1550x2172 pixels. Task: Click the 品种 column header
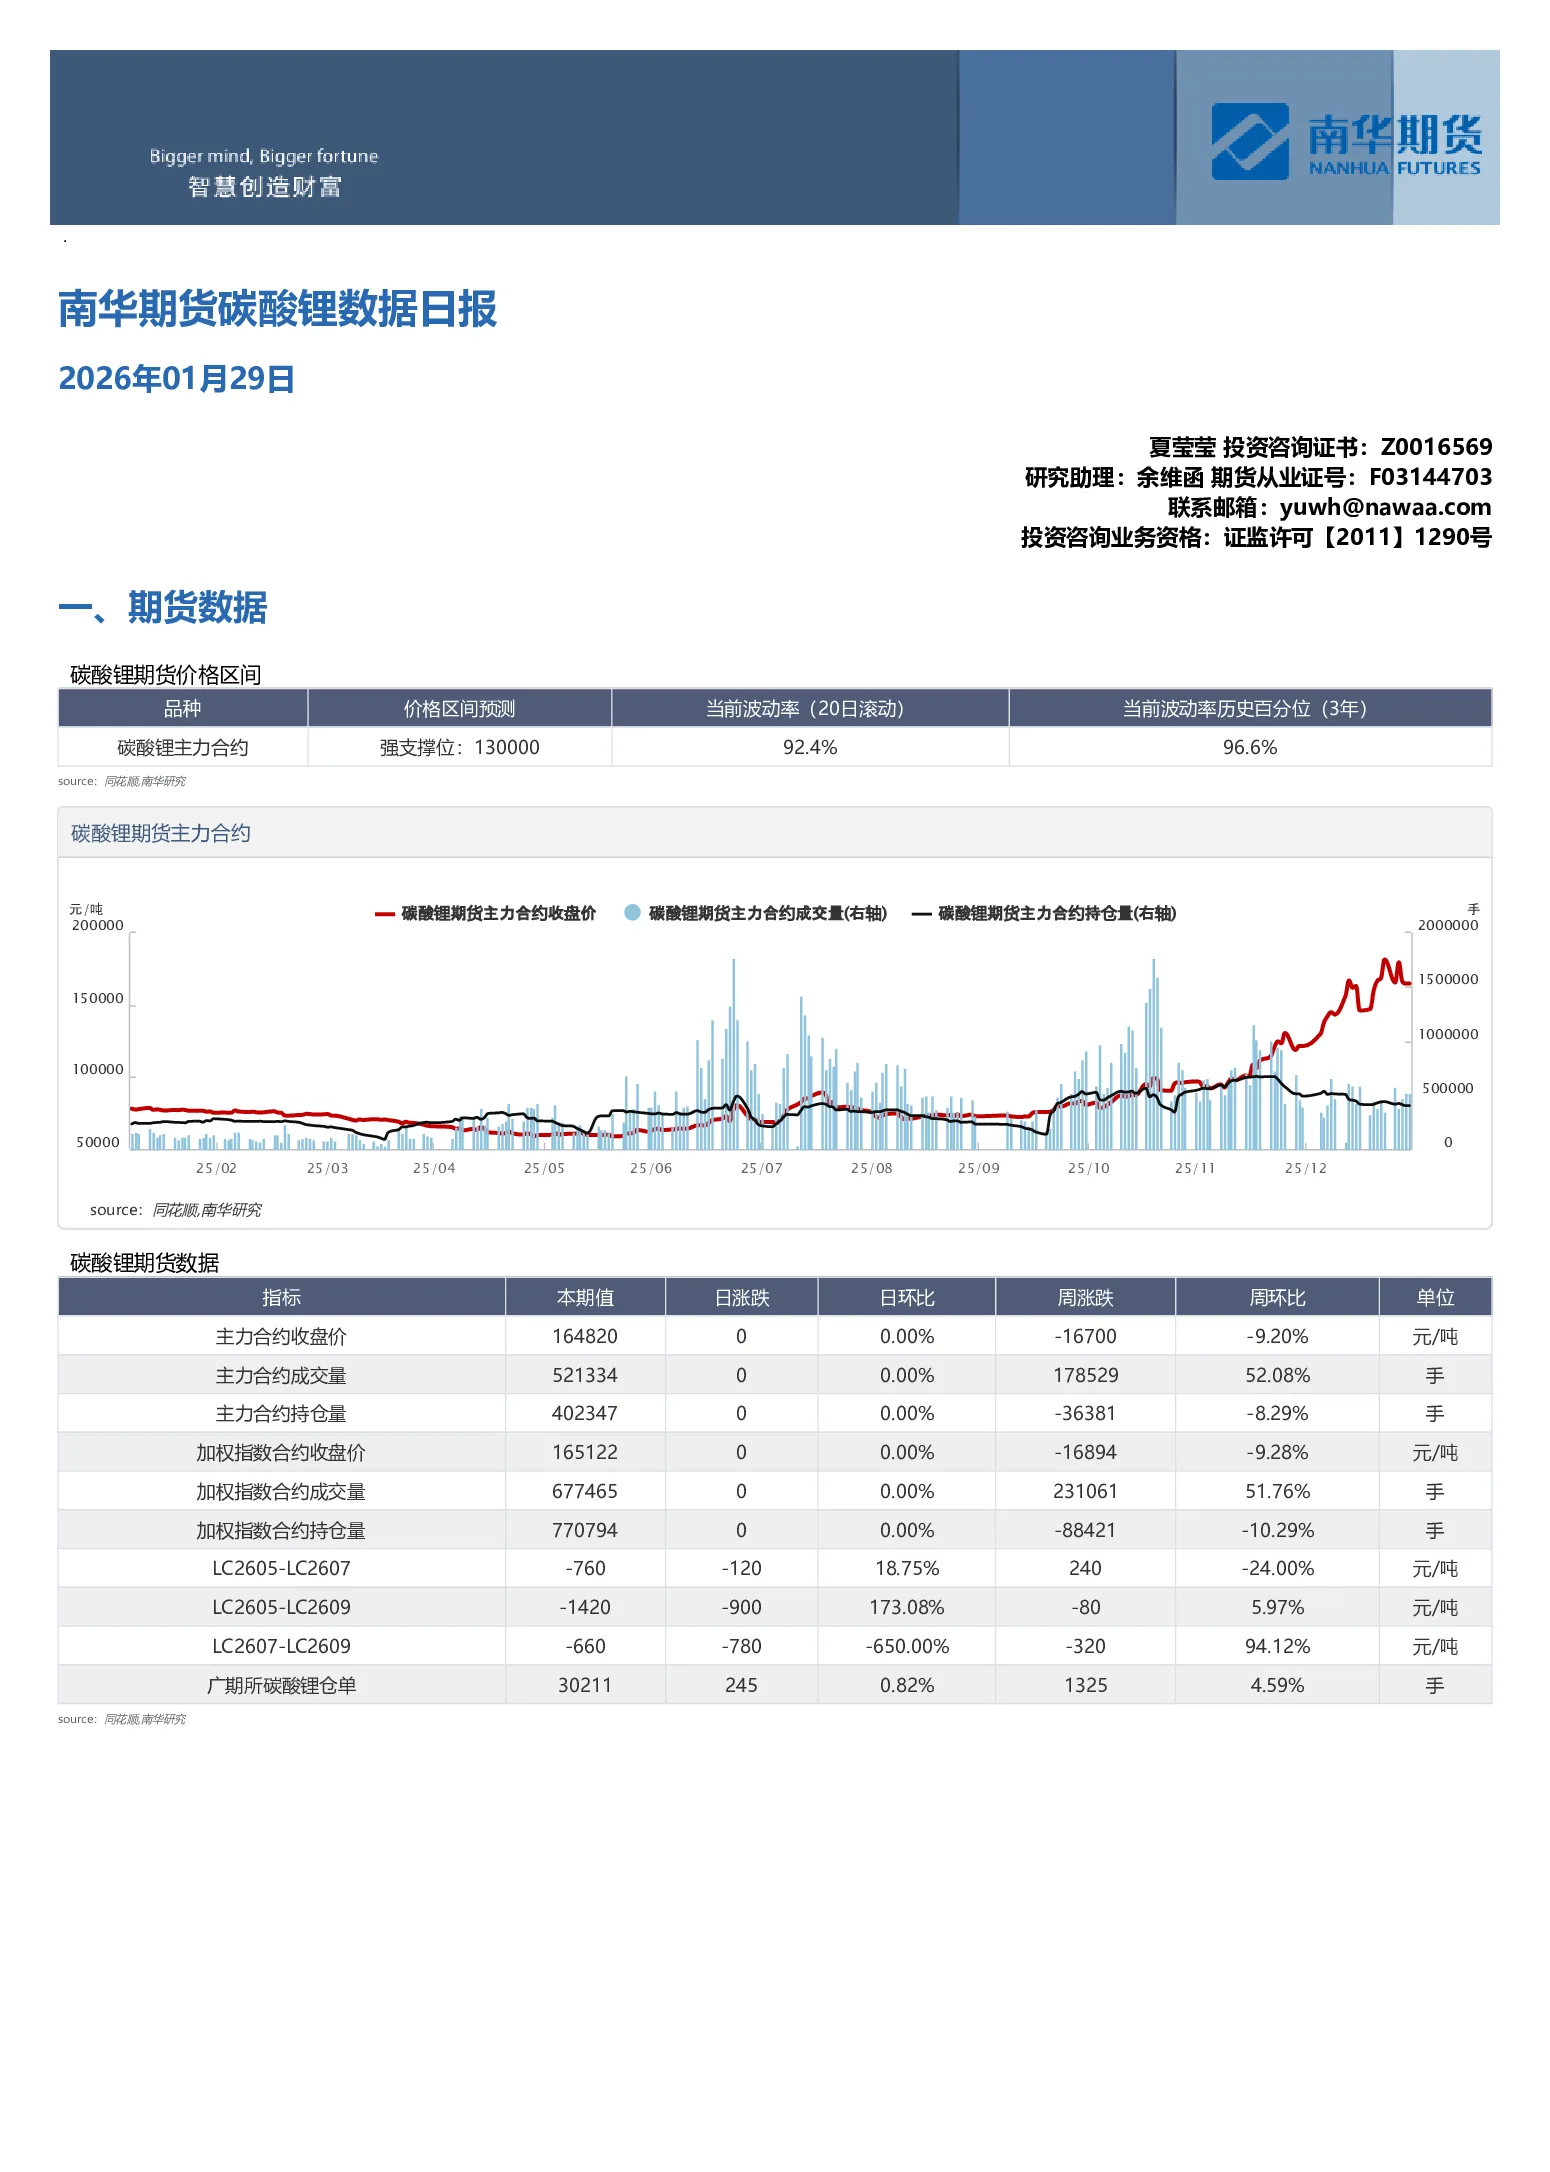coord(183,709)
